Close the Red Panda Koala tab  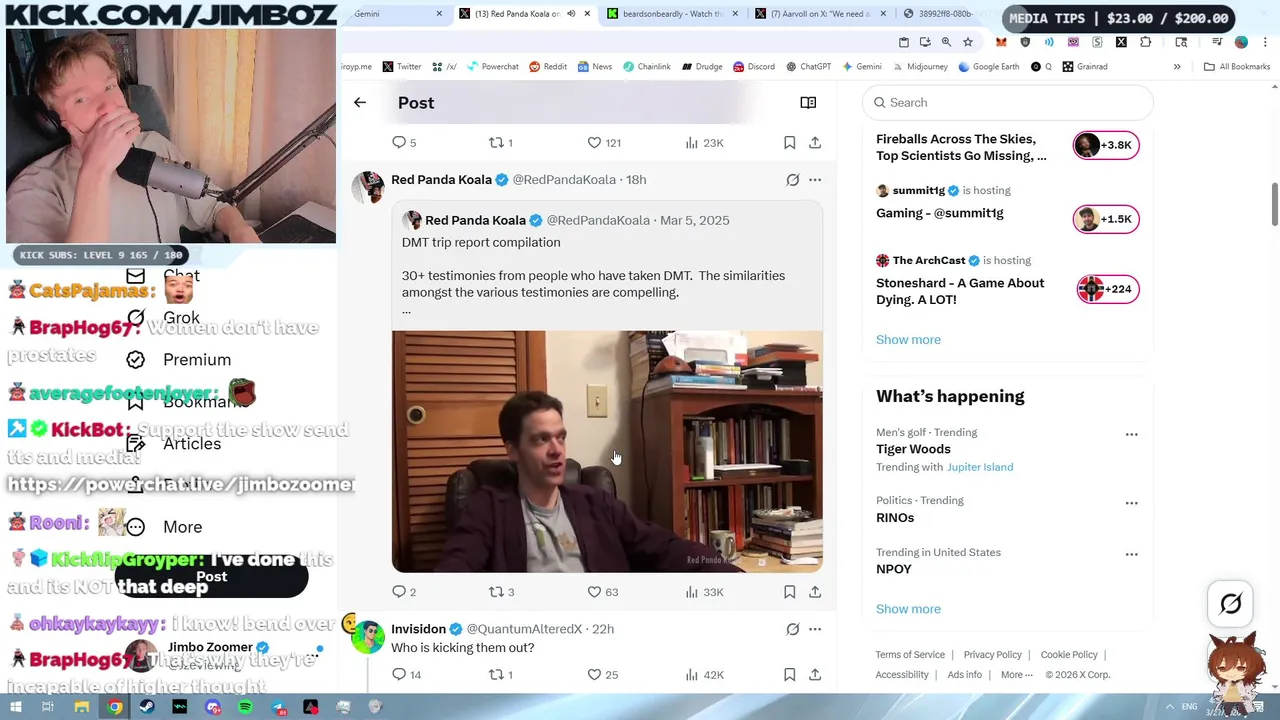pos(587,14)
